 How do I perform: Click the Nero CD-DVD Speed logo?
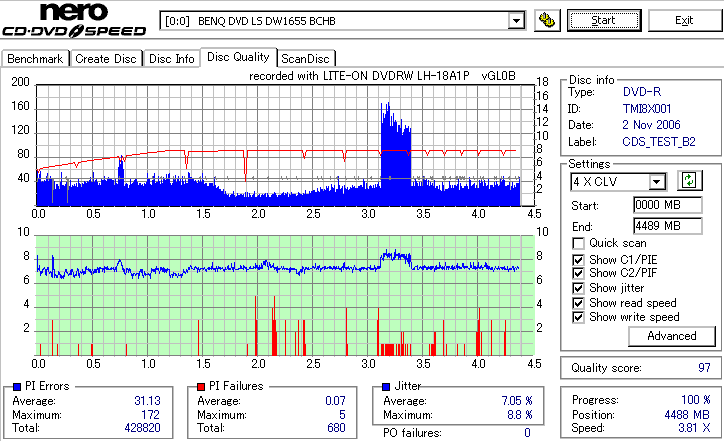[74, 20]
